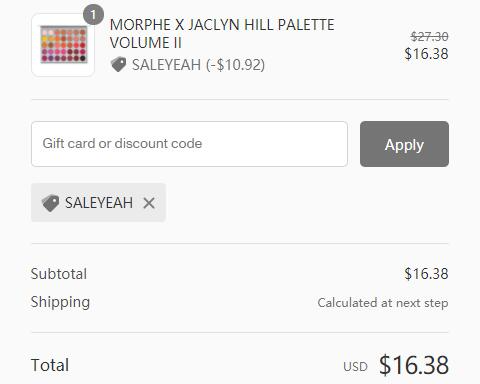This screenshot has width=480, height=384.
Task: Click the SALEYEAH (-$10.92) discount text
Action: pos(198,65)
